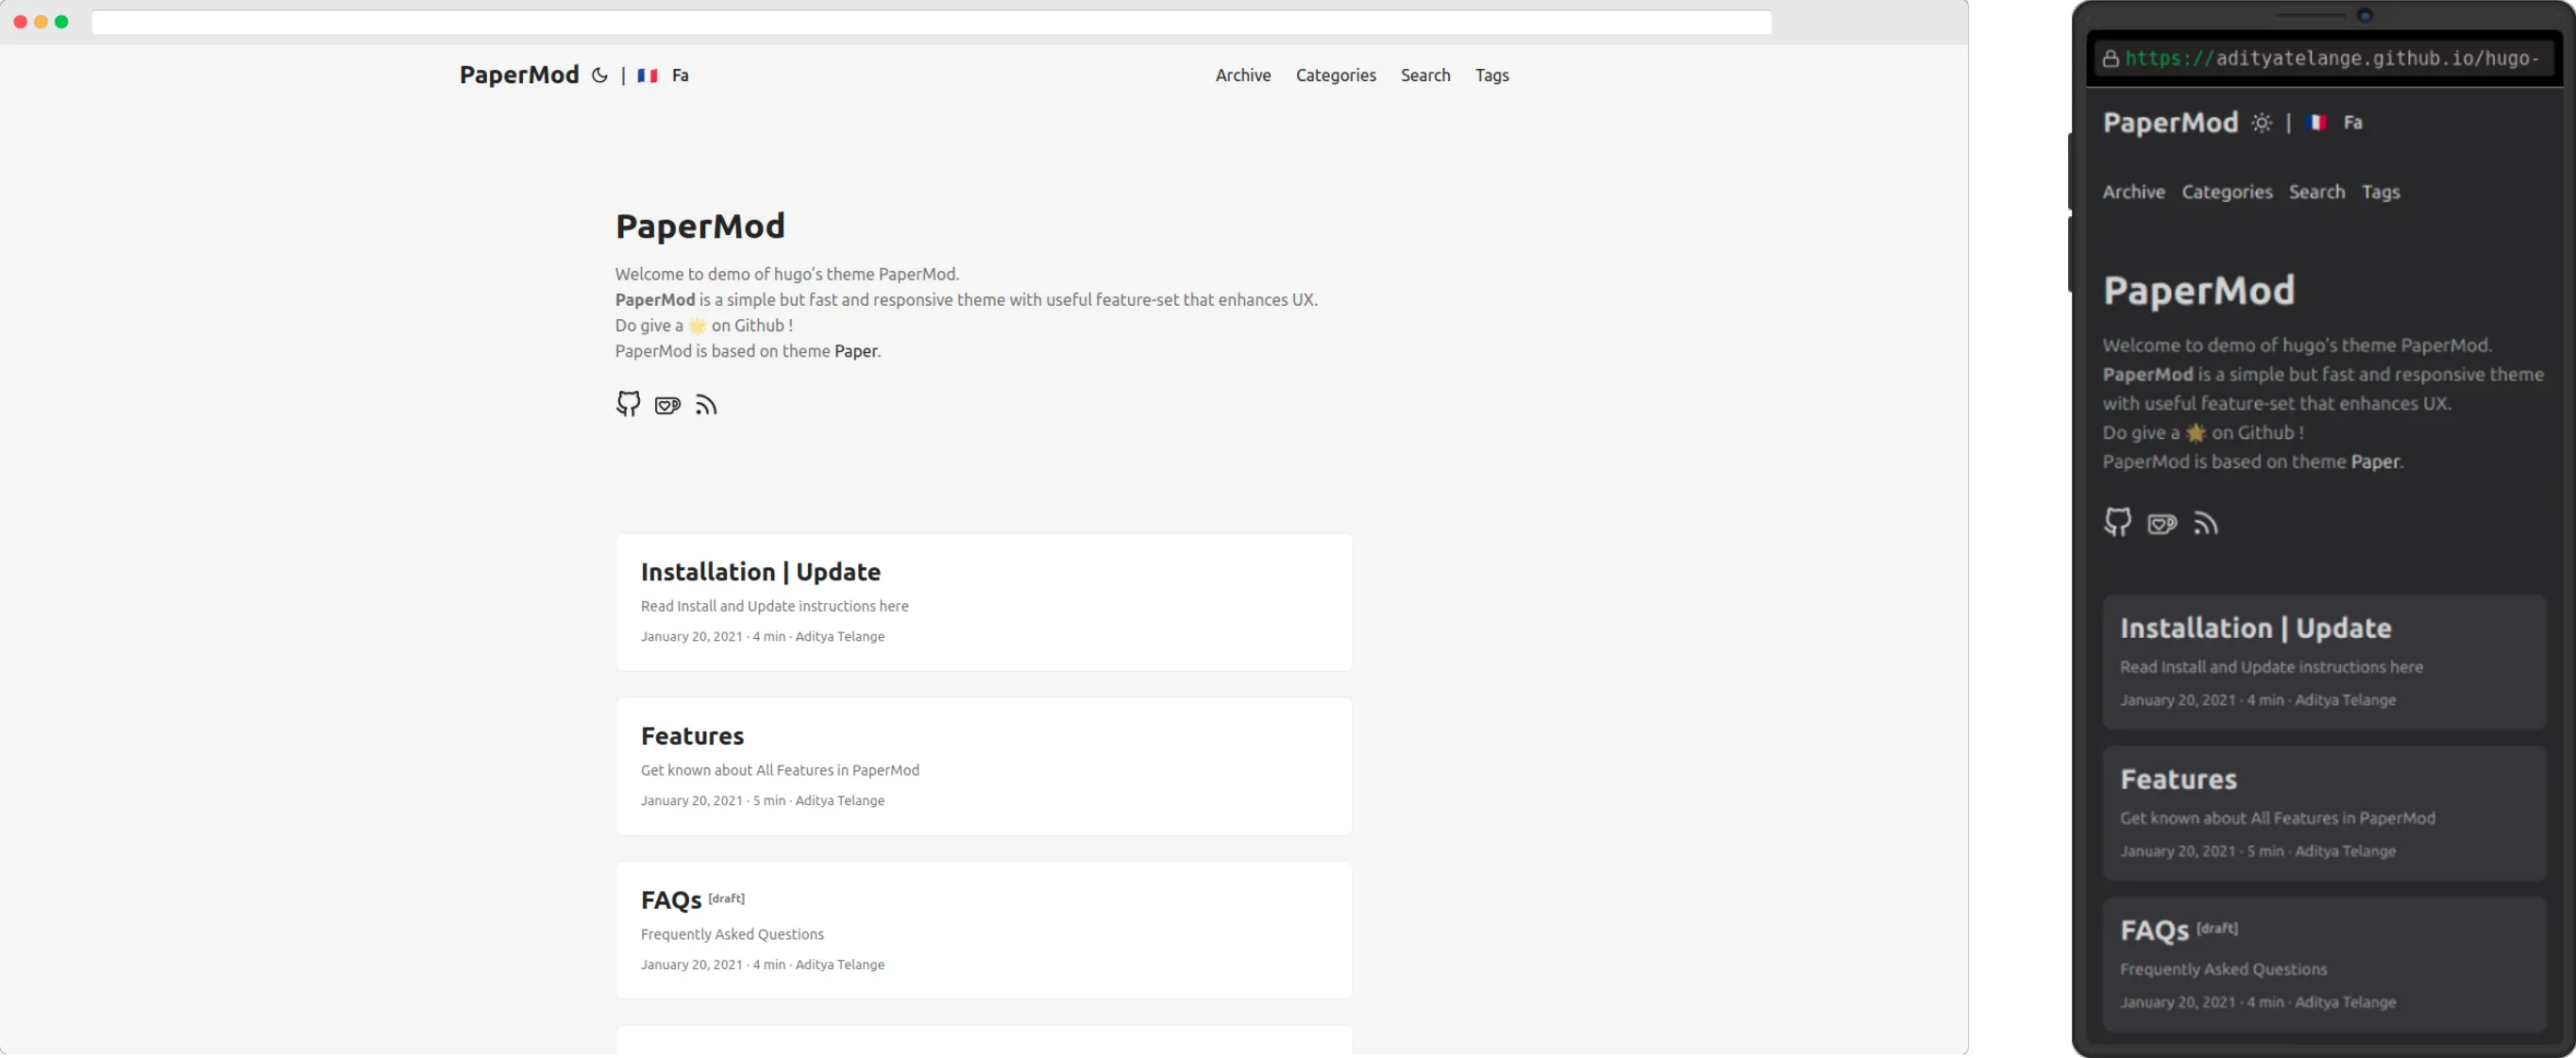Click 'Frequently Asked Questions' text on mobile
The image size is (2576, 1058).
coord(2223,970)
